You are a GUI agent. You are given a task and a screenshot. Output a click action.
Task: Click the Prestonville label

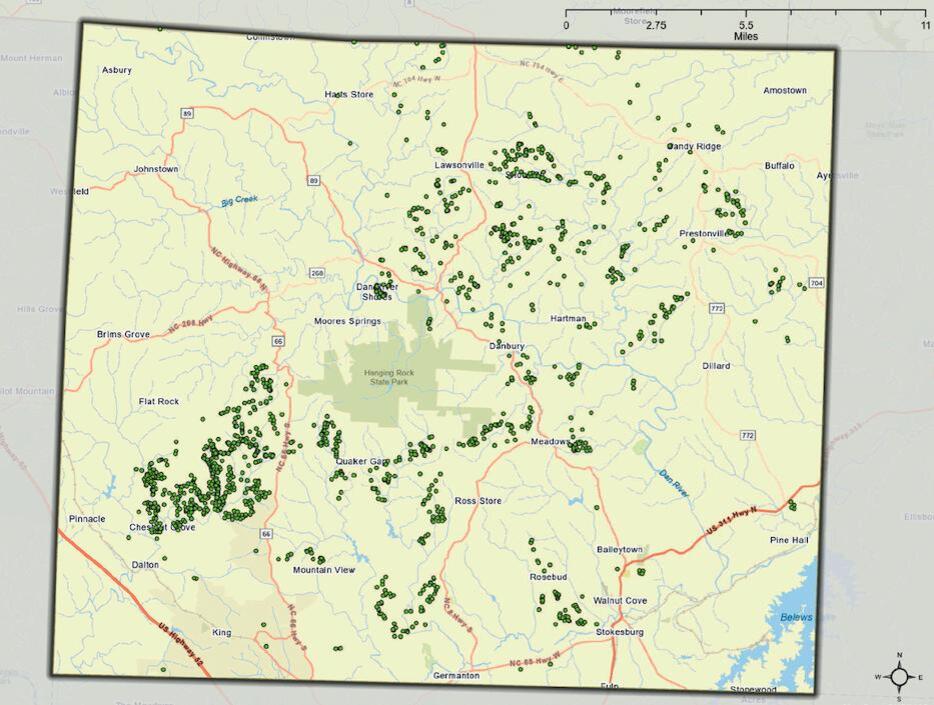[x=704, y=233]
